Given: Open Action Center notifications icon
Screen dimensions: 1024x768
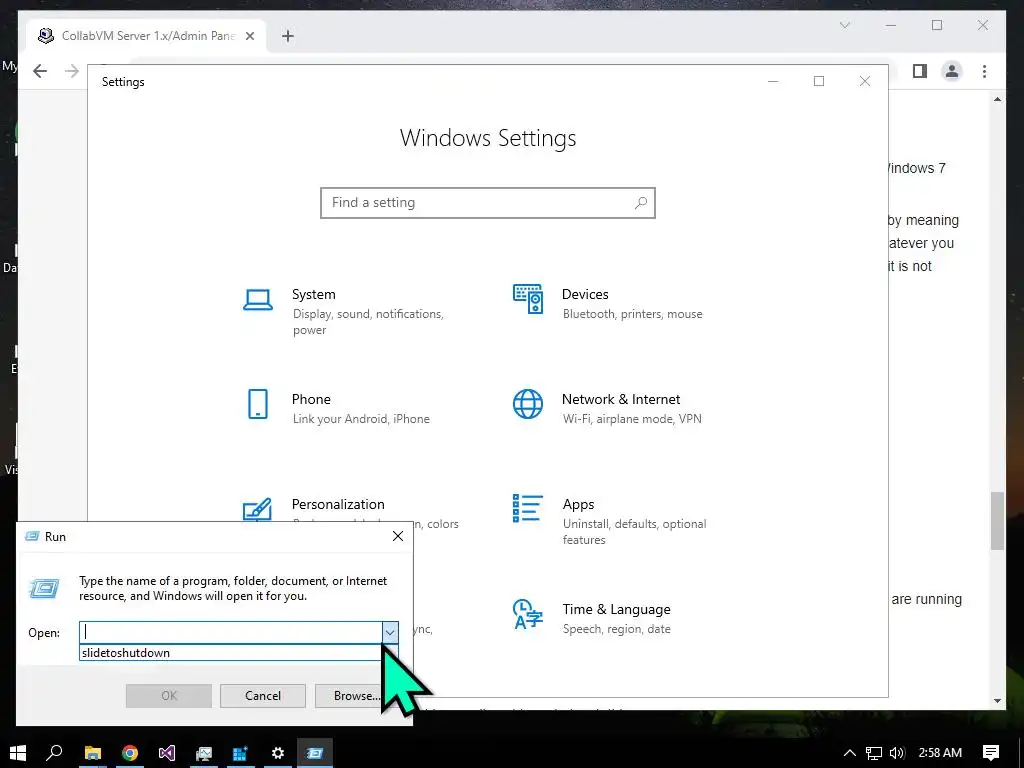Looking at the screenshot, I should (x=991, y=752).
